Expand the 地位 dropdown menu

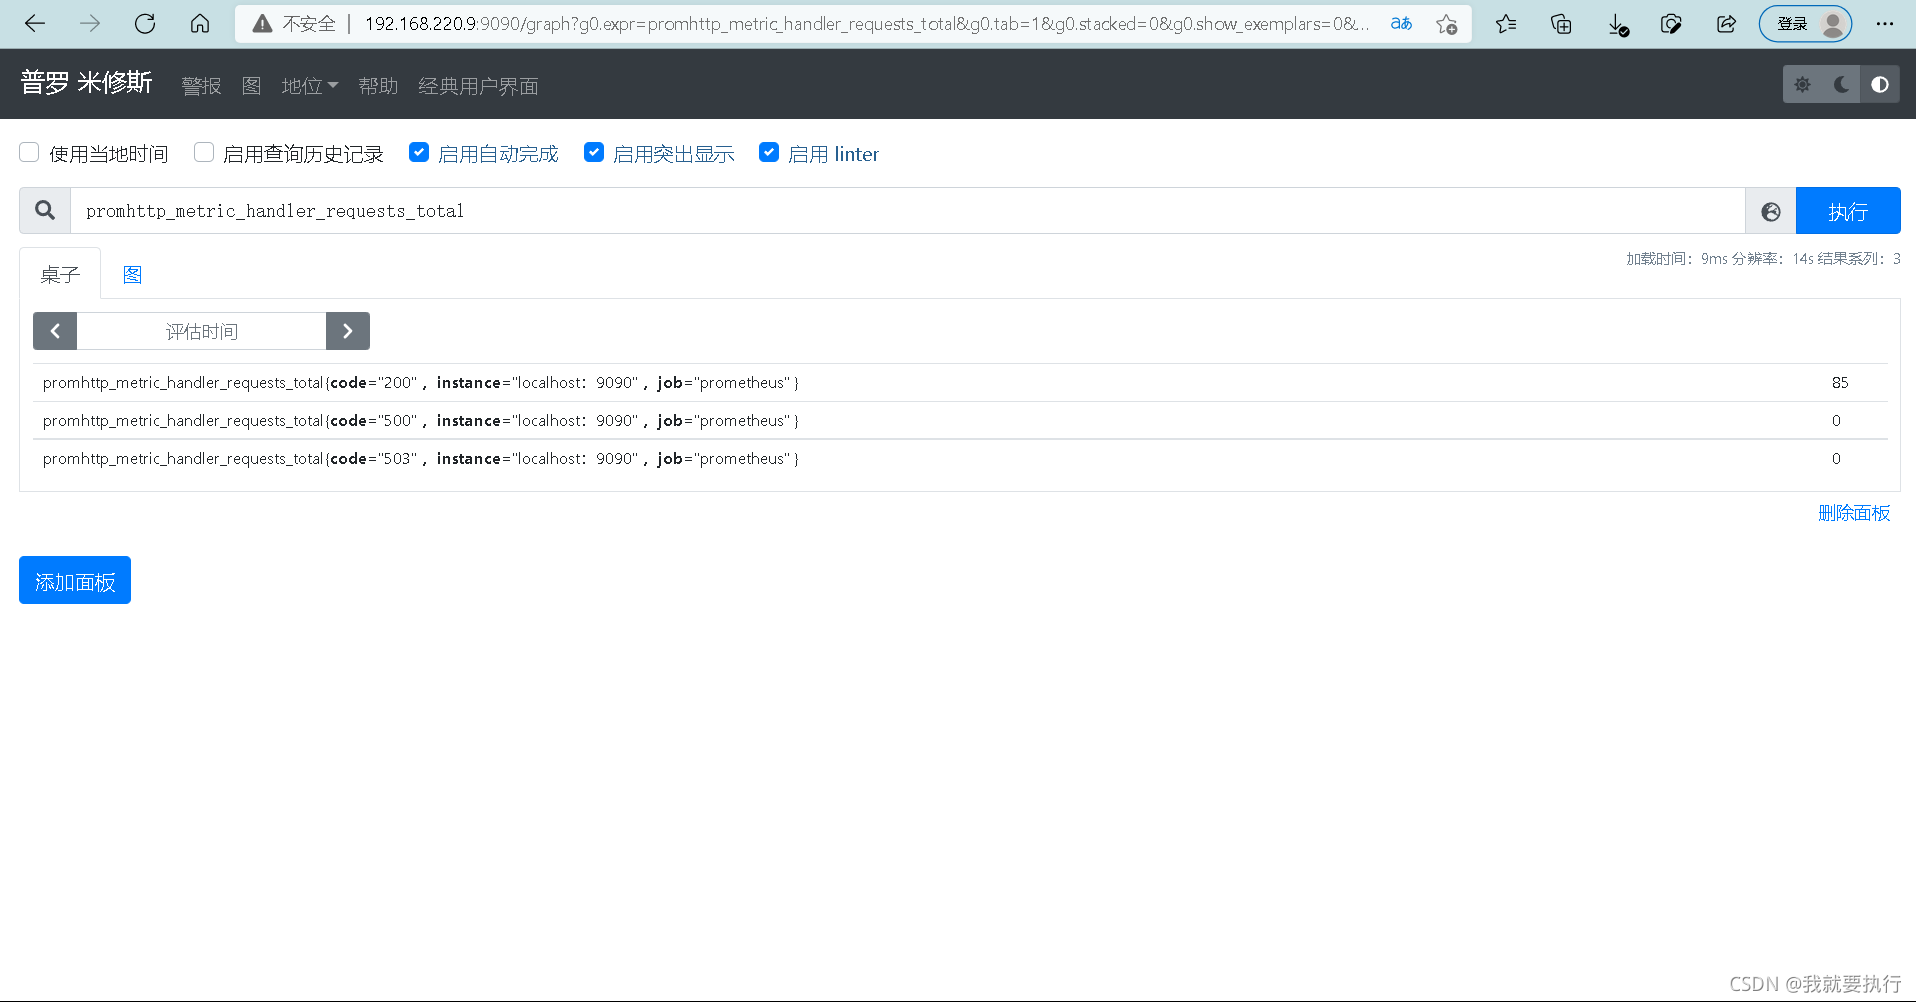coord(310,86)
